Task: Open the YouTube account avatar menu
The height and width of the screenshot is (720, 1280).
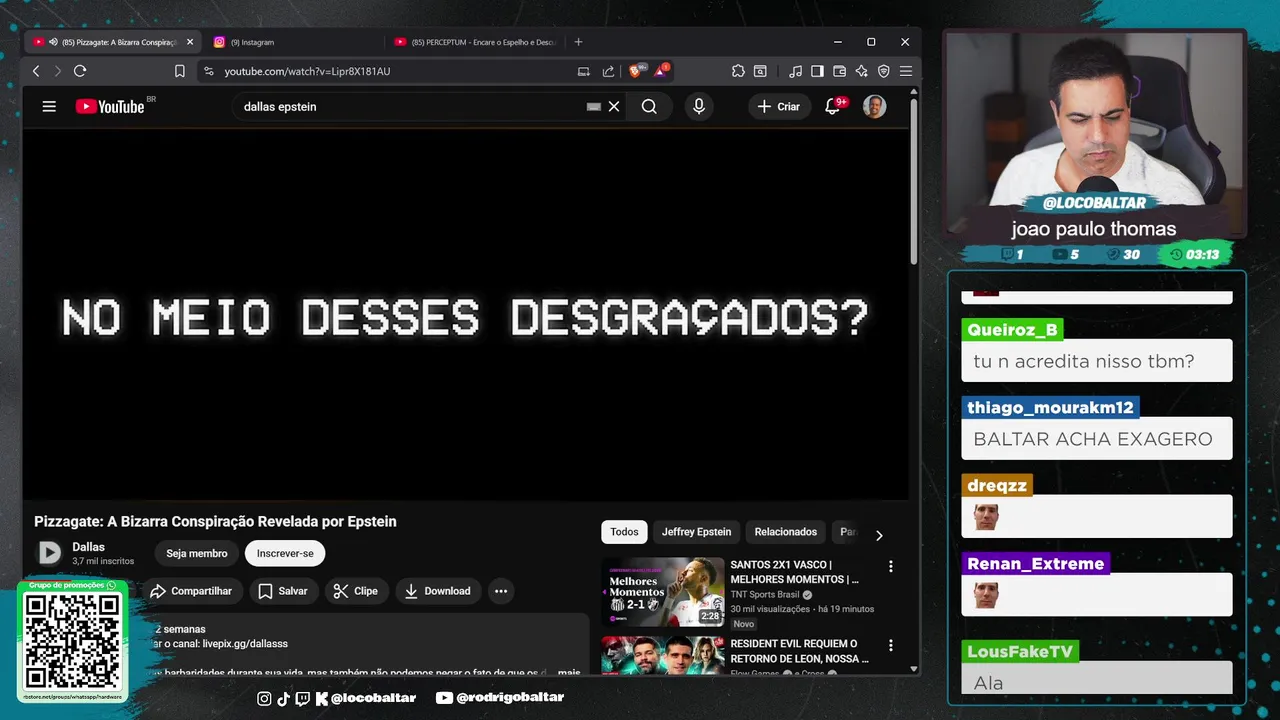Action: [874, 106]
